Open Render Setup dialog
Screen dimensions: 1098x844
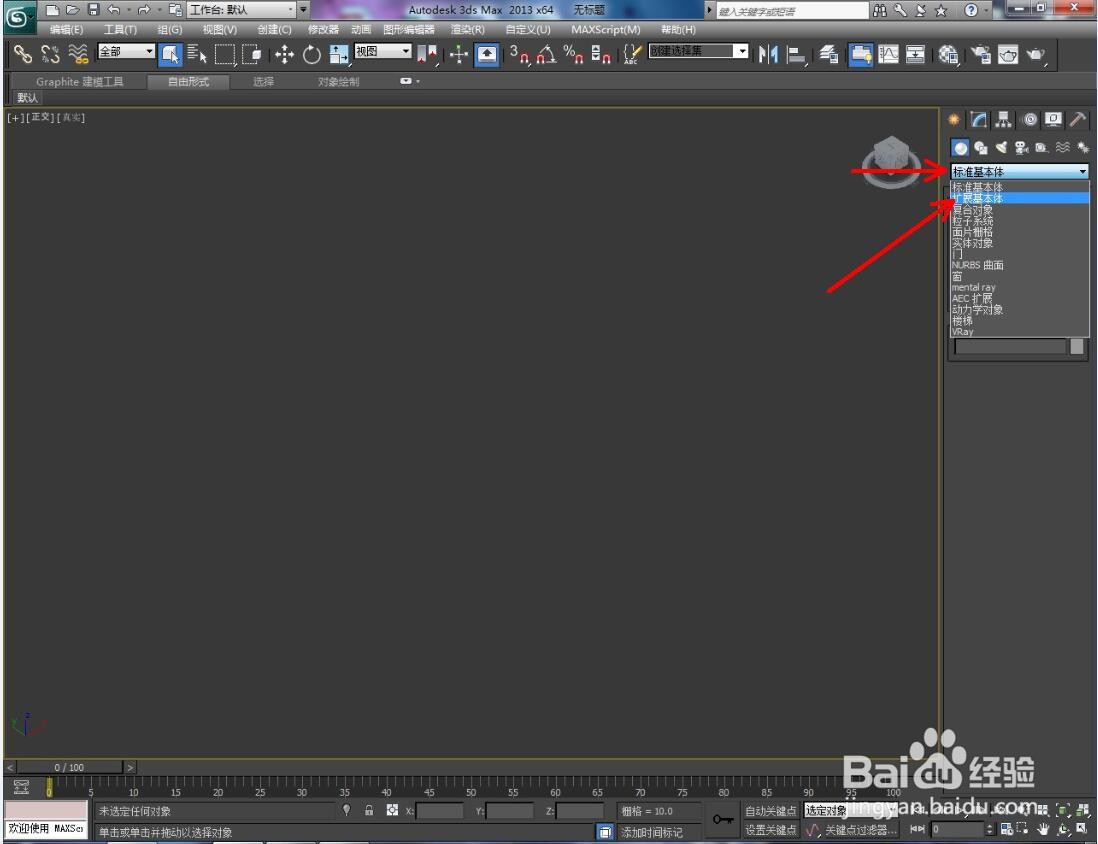(980, 54)
